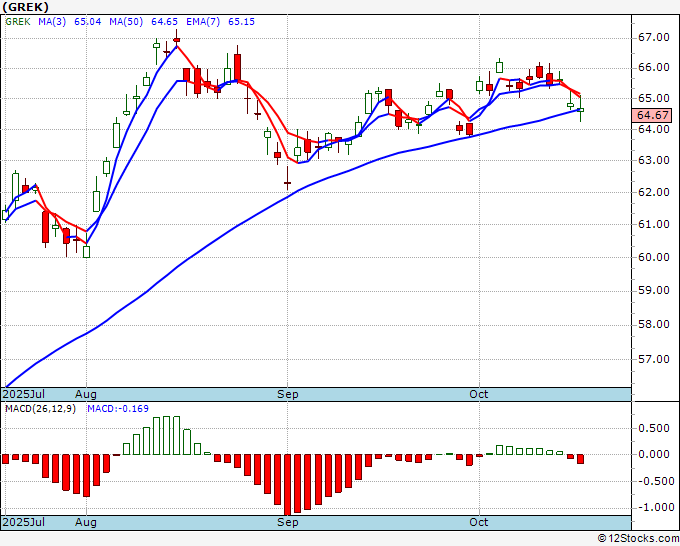680x546 pixels.
Task: Click the MA(50) indicator label
Action: (126, 22)
